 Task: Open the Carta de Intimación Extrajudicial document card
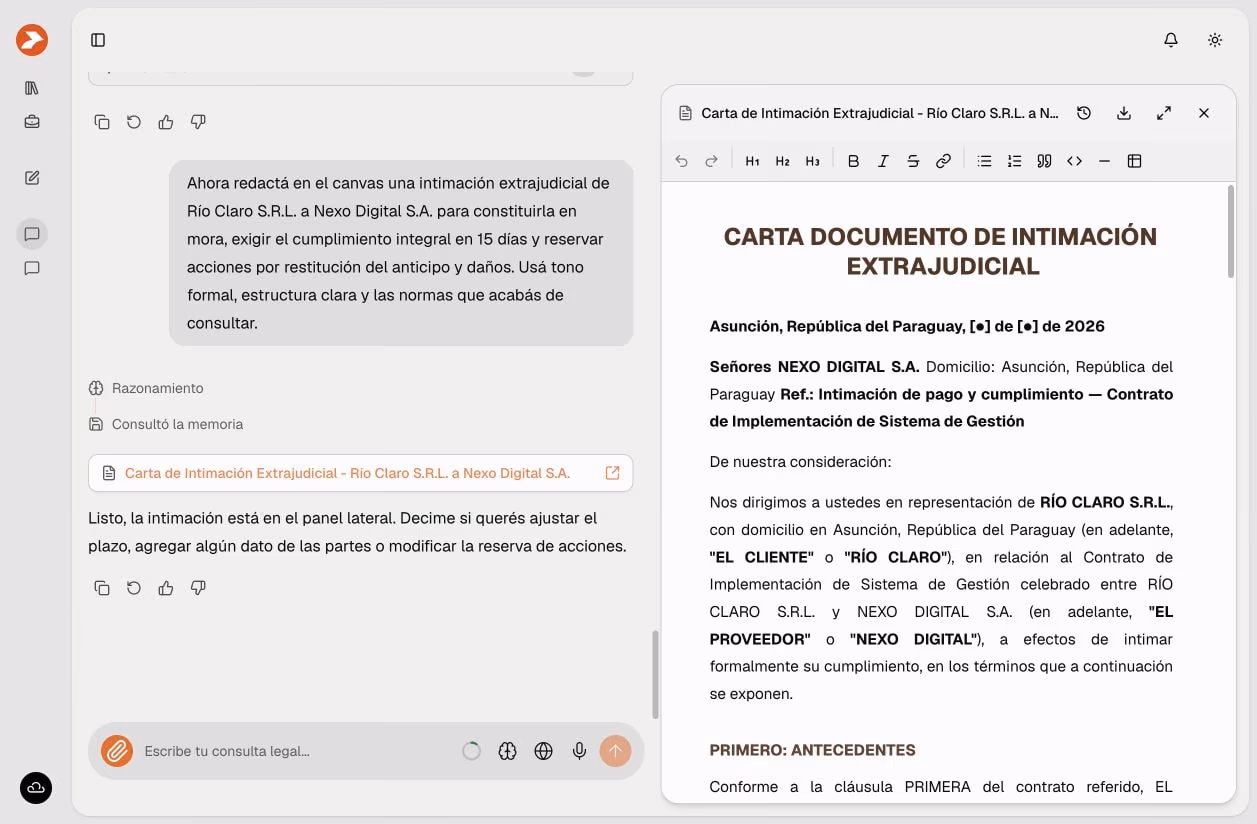(x=360, y=473)
